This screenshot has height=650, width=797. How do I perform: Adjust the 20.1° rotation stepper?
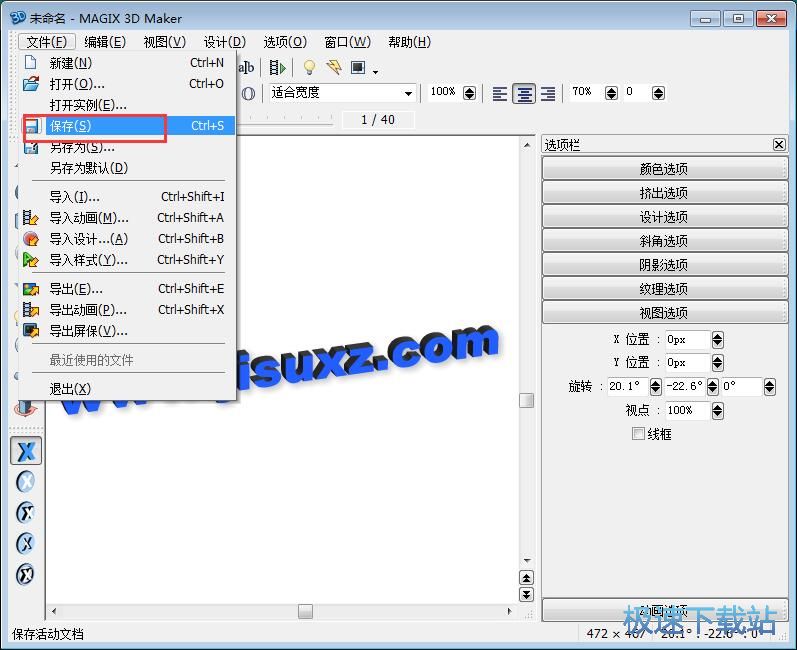tap(656, 387)
